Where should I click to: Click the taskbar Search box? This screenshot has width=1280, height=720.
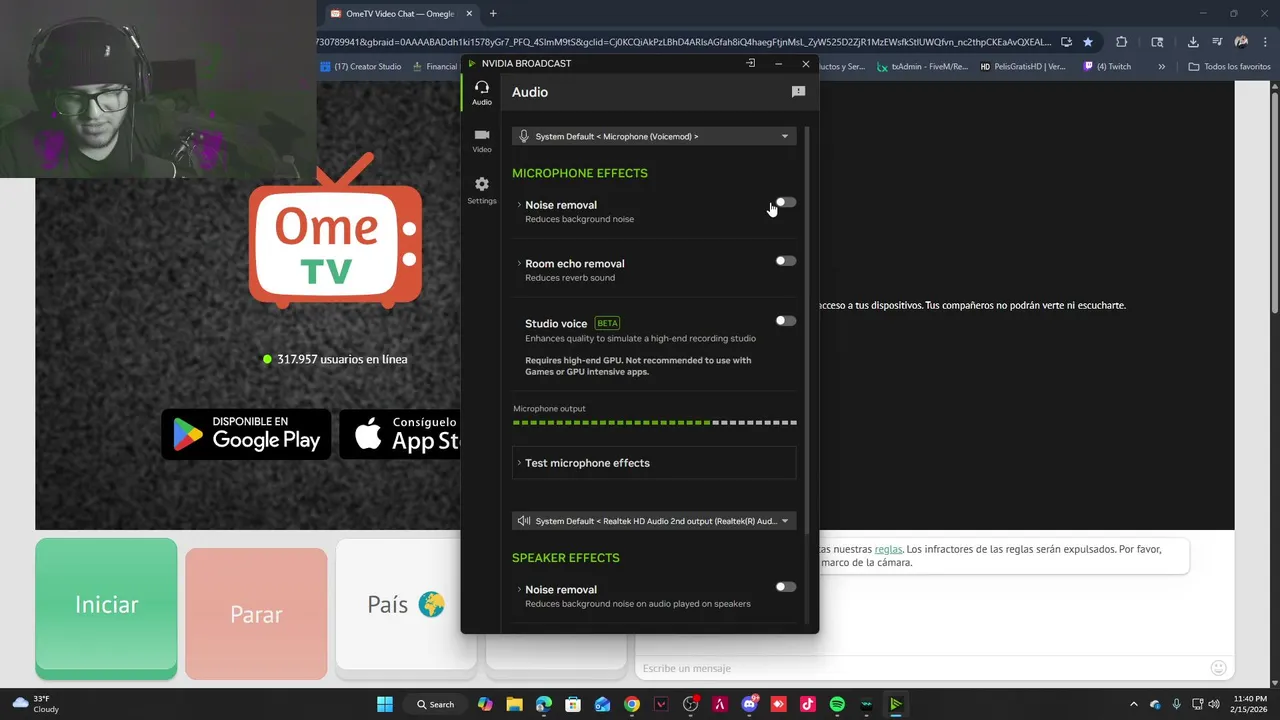(436, 704)
